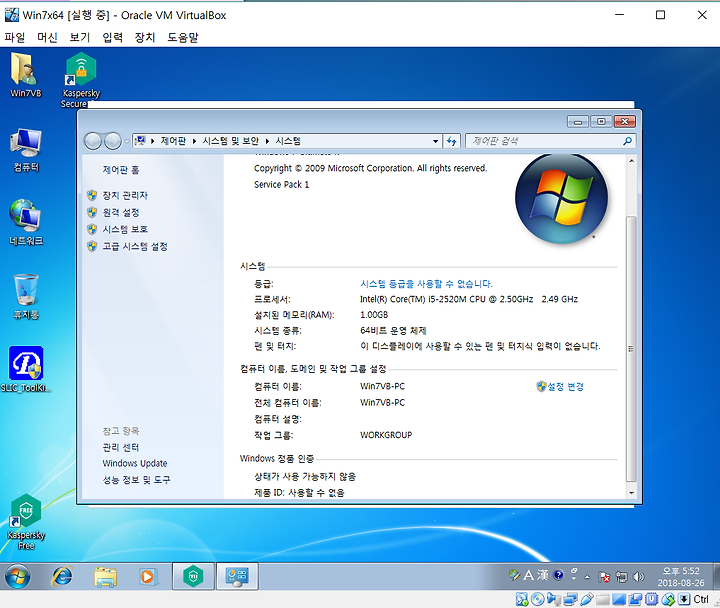Click VirtualBox display status icon
This screenshot has width=720, height=608.
(619, 599)
